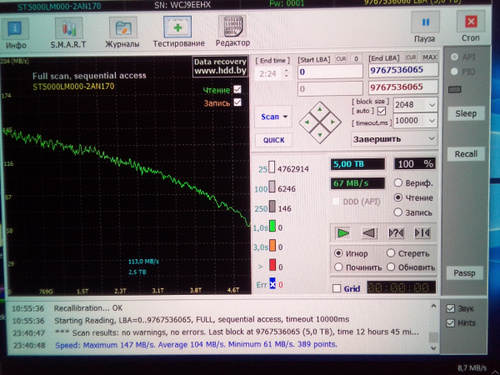Expand the Завершить action dropdown
500x375 pixels.
(x=394, y=139)
